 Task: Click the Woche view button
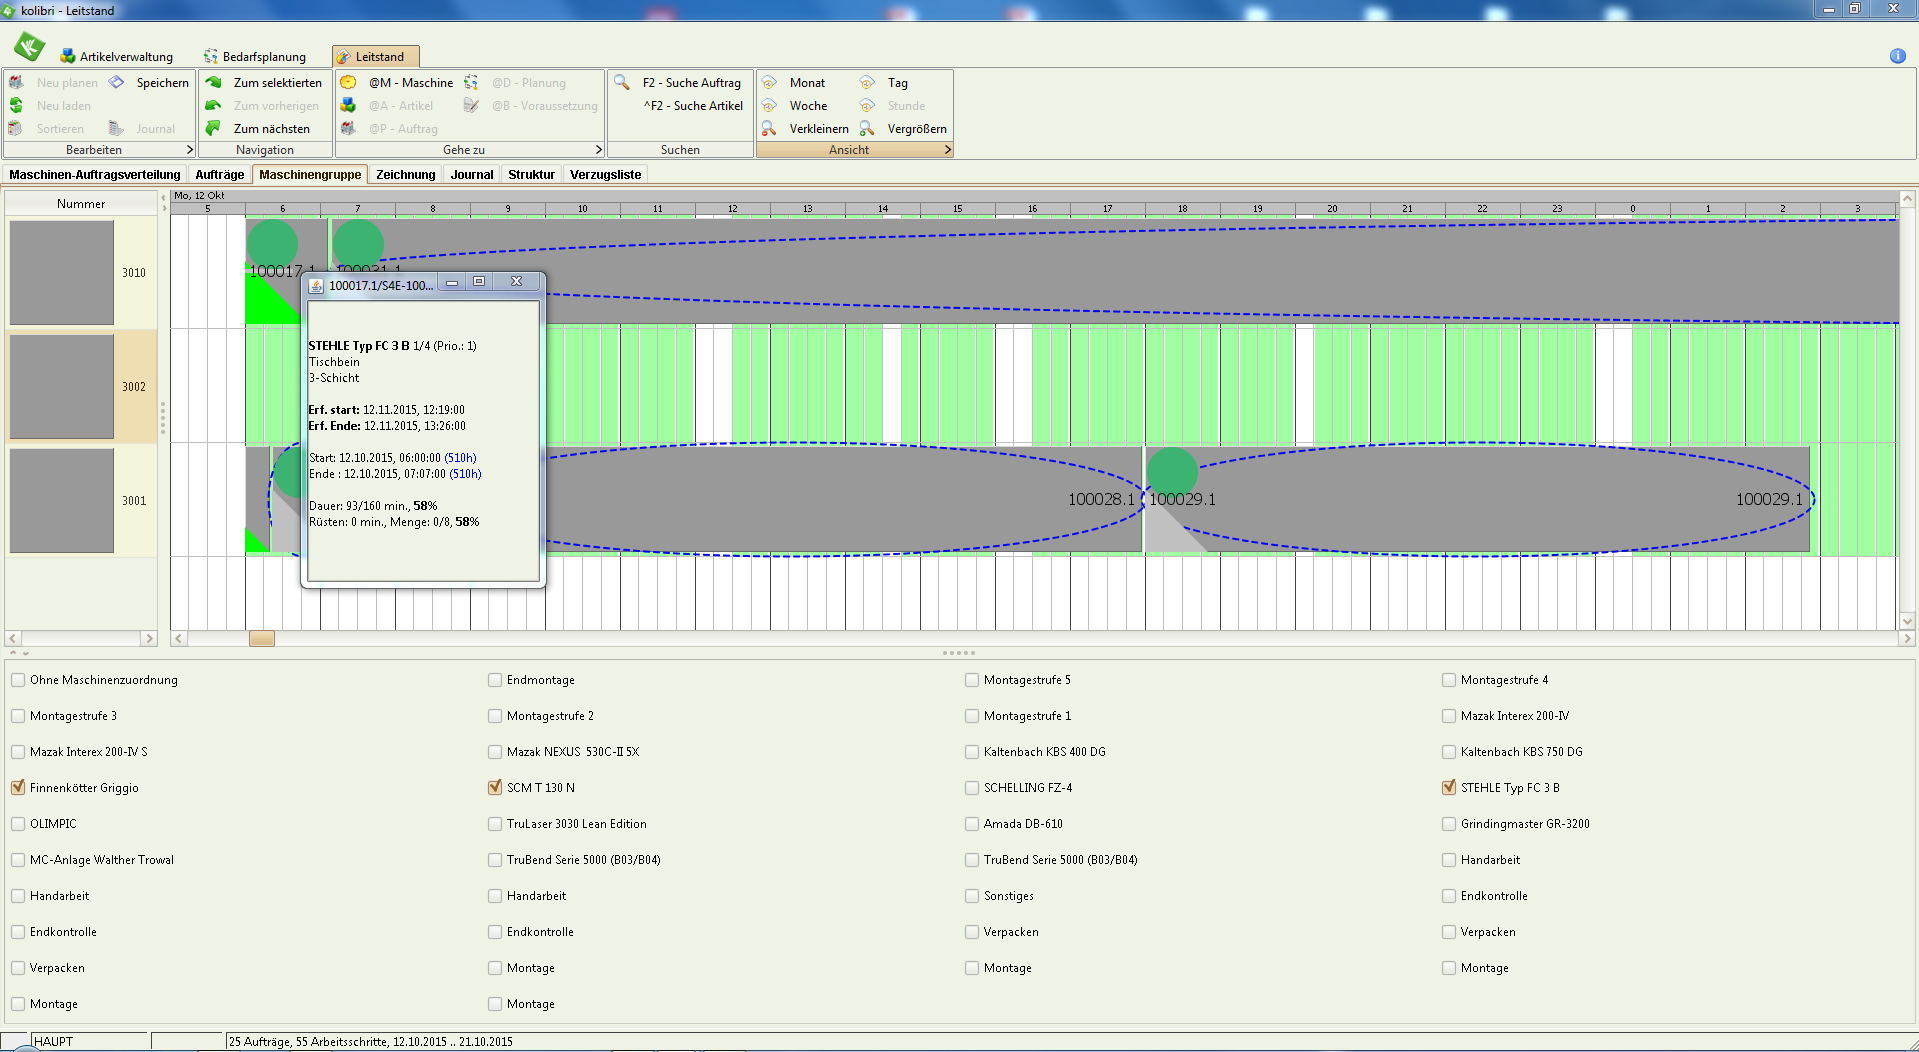click(808, 105)
